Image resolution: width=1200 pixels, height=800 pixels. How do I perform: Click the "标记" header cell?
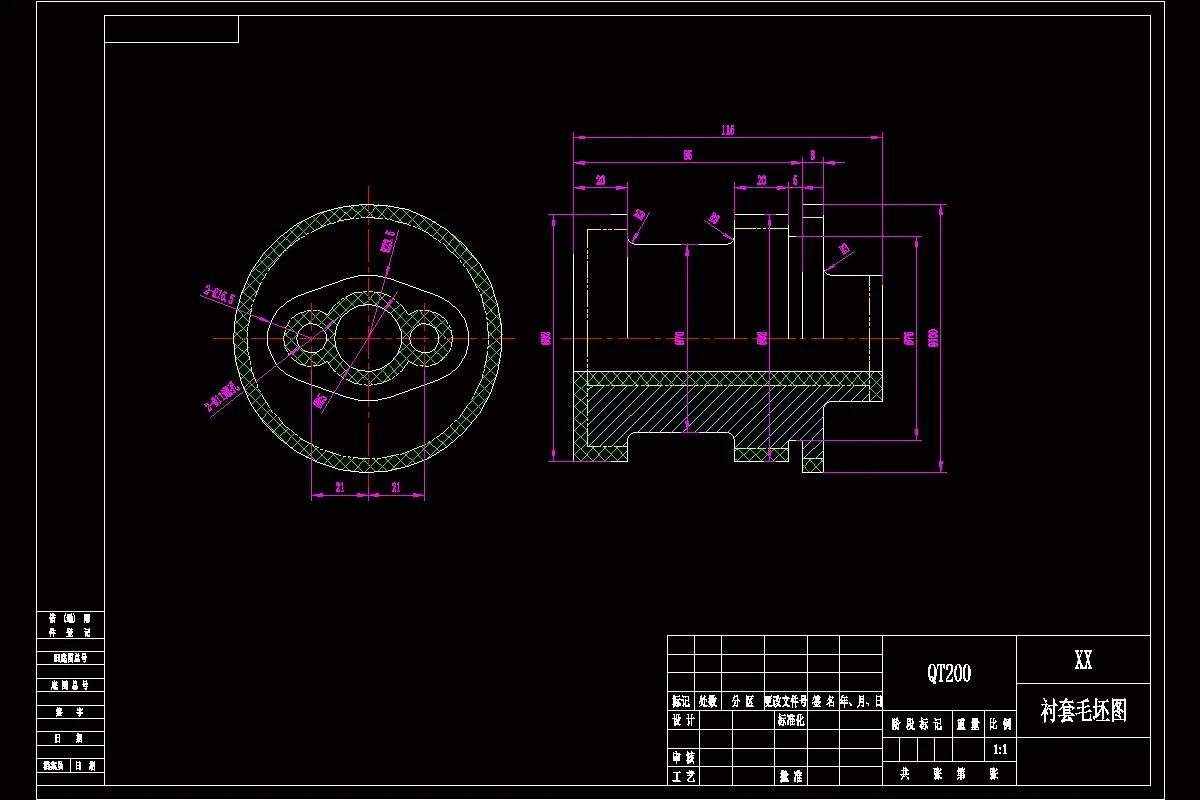[681, 701]
